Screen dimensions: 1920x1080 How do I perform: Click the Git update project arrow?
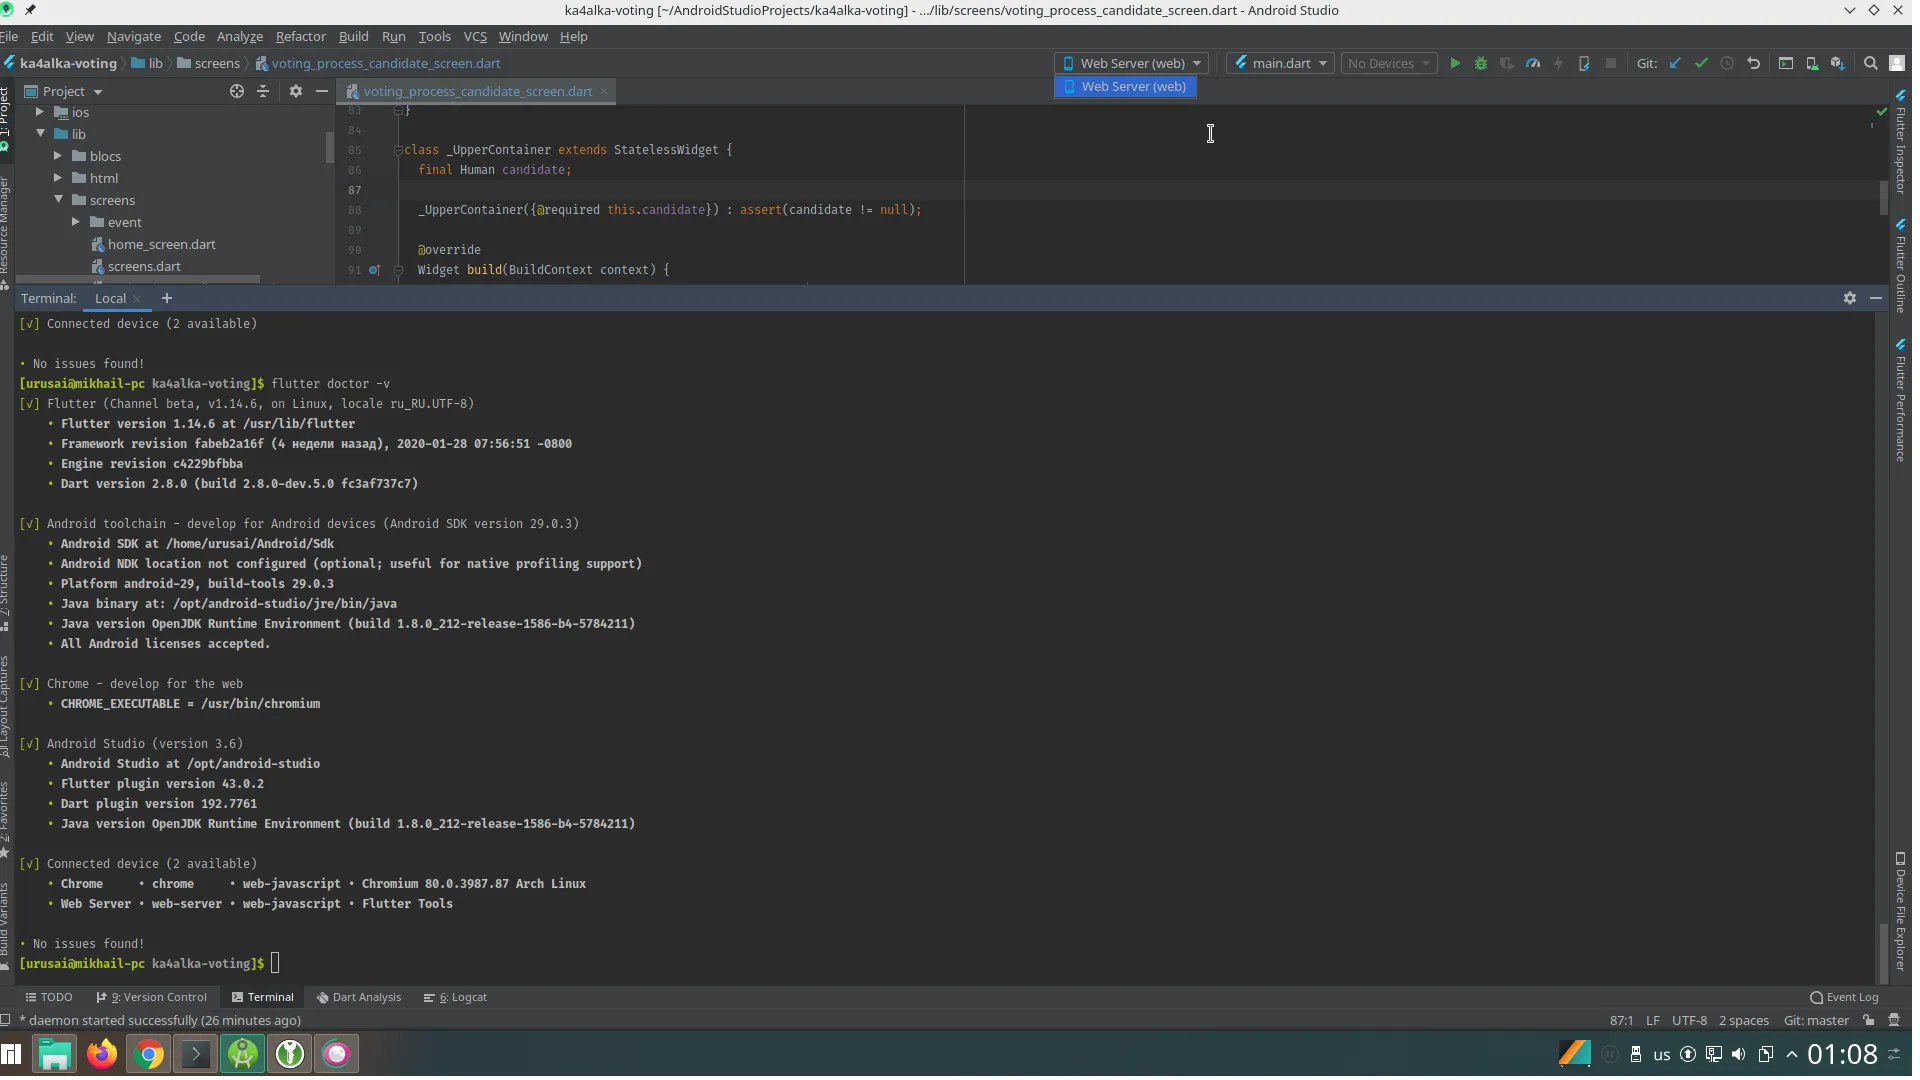(x=1675, y=63)
